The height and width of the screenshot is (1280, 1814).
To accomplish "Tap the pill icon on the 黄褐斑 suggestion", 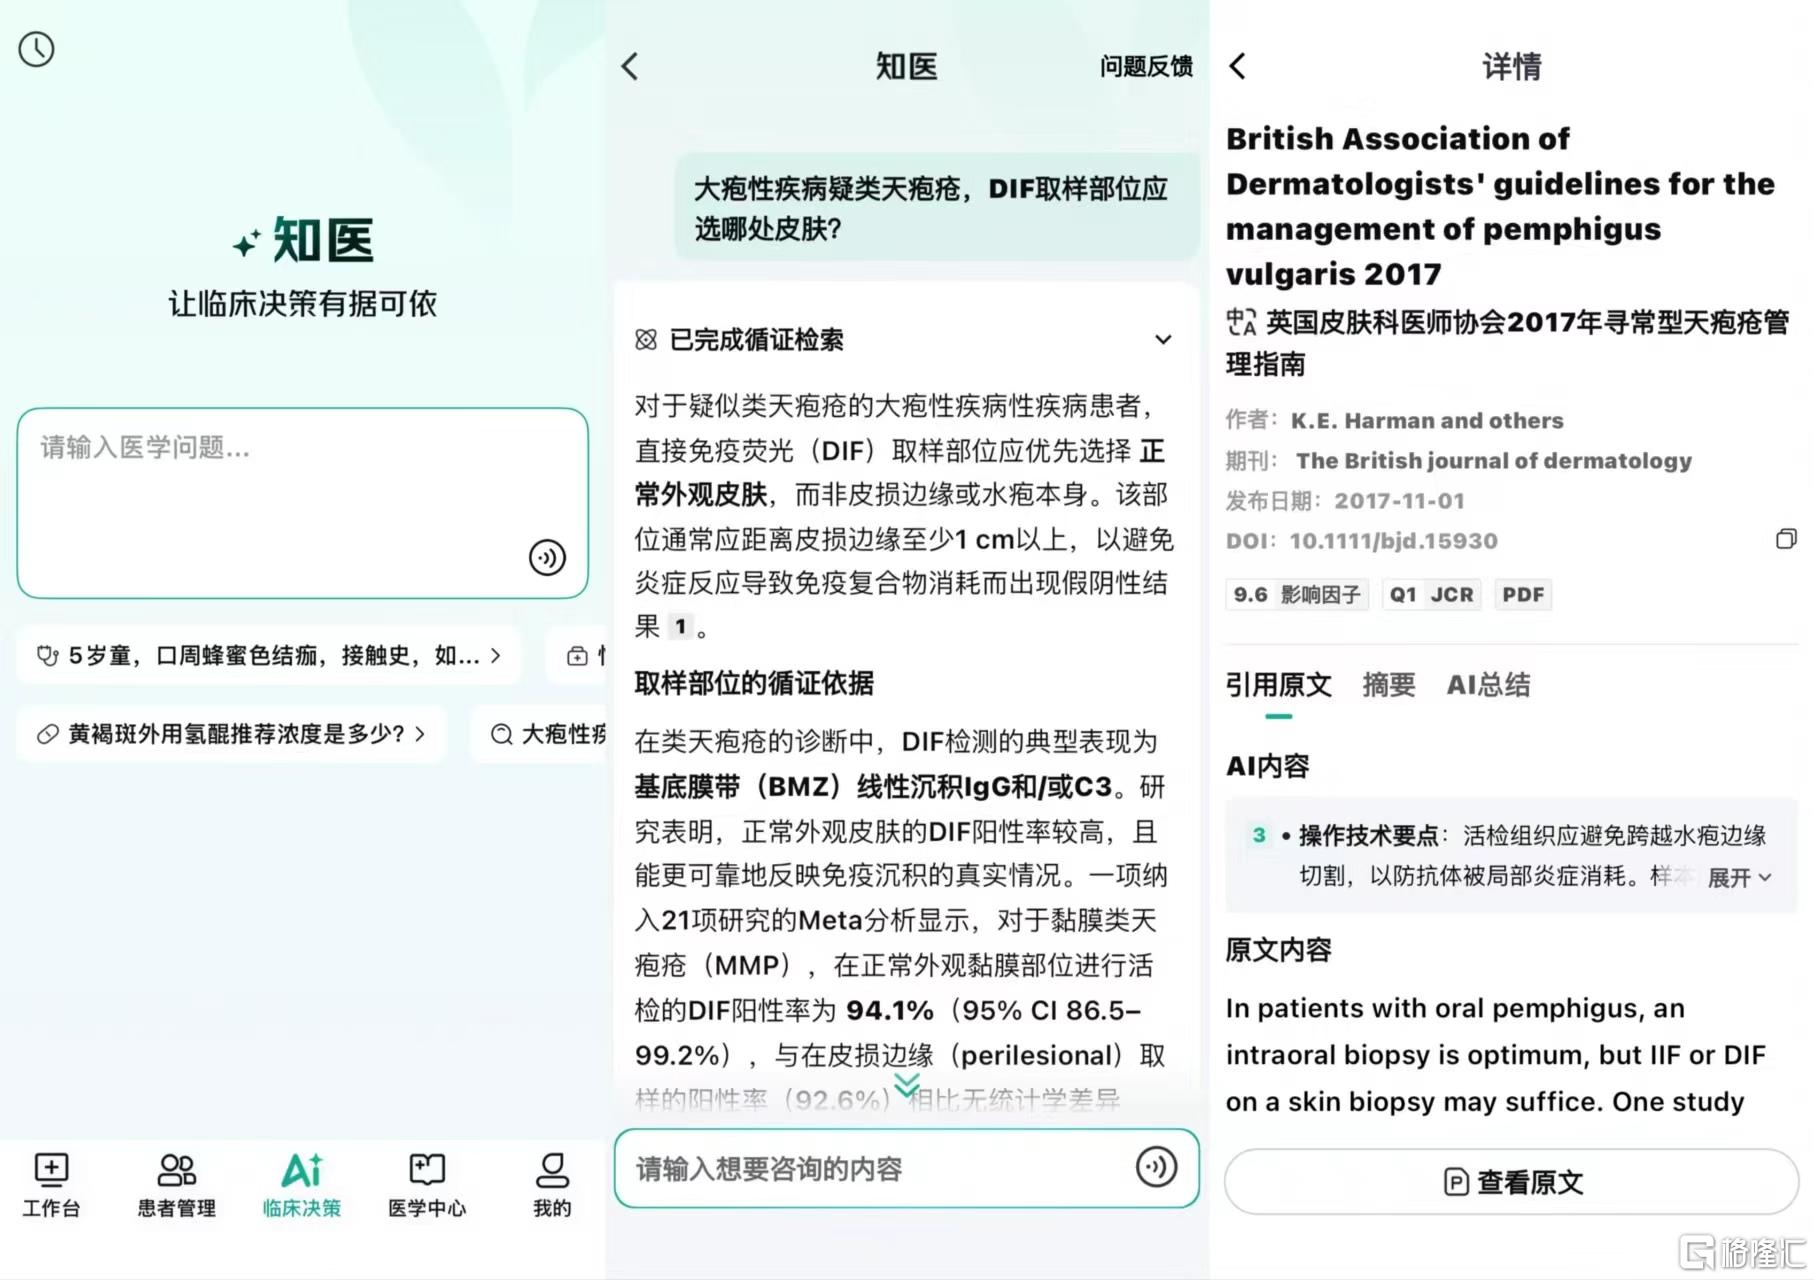I will pos(47,734).
